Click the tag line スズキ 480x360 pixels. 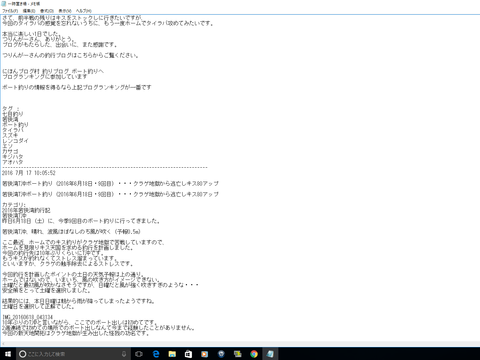pyautogui.click(x=10, y=135)
